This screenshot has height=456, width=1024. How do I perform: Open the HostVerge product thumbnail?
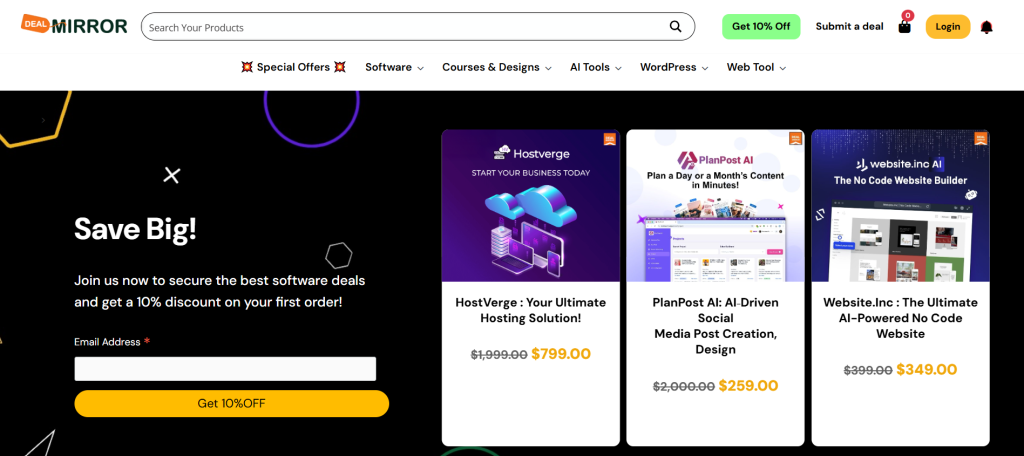tap(530, 206)
